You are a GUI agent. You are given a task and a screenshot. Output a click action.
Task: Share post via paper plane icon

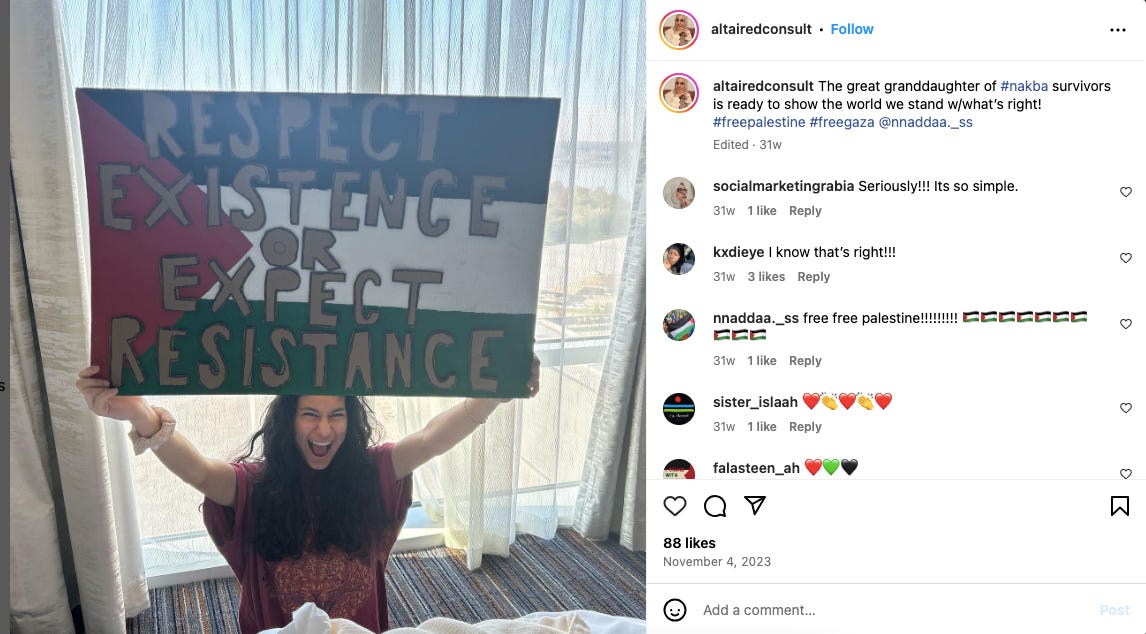click(x=755, y=505)
